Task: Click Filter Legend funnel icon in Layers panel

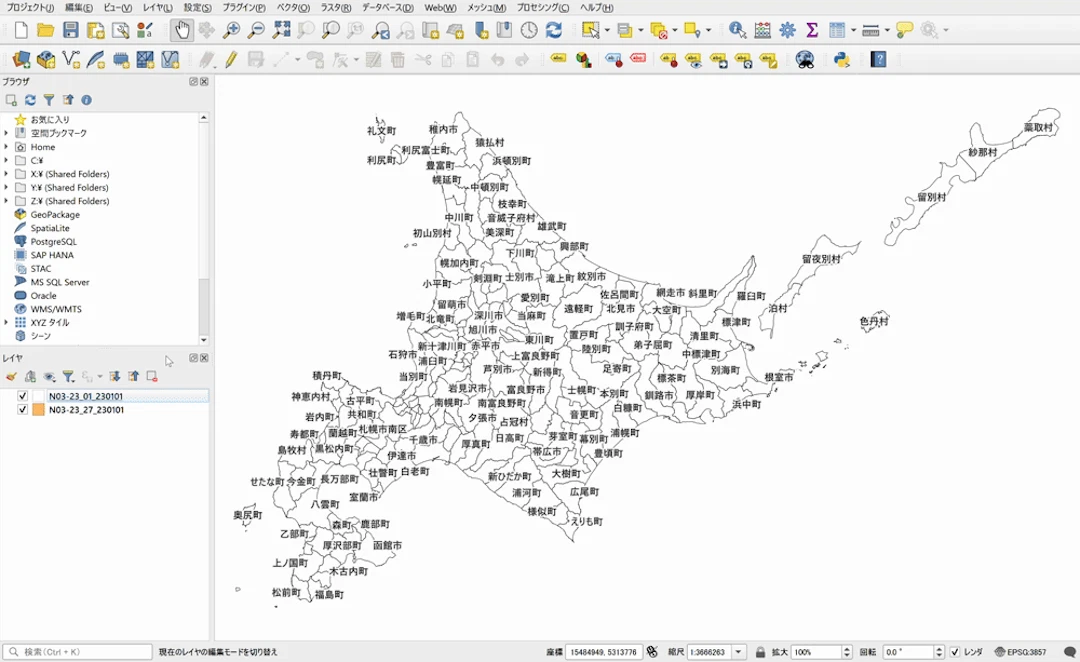Action: point(68,377)
